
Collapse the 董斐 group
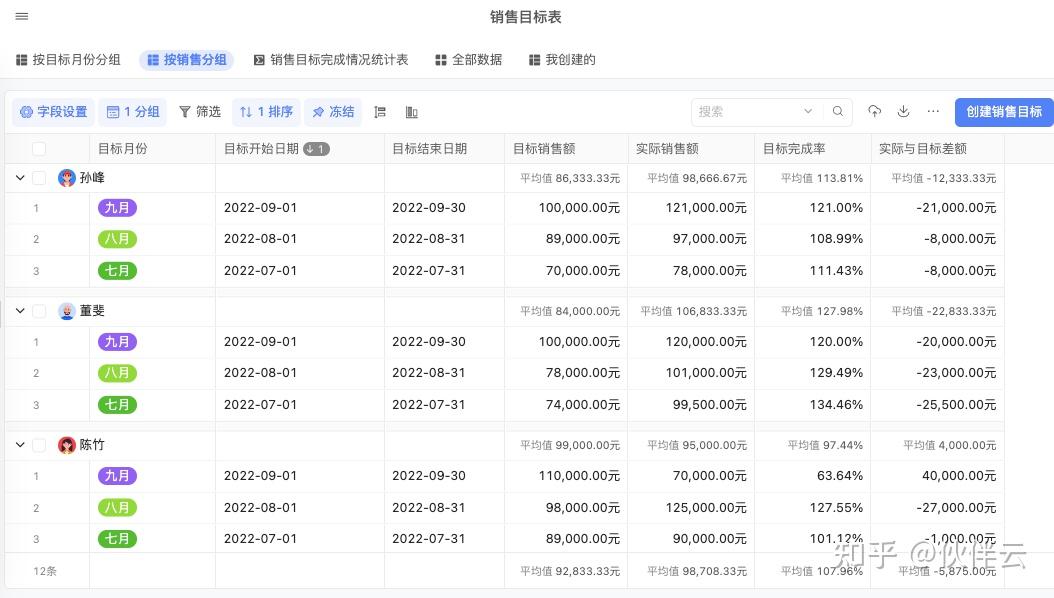20,311
